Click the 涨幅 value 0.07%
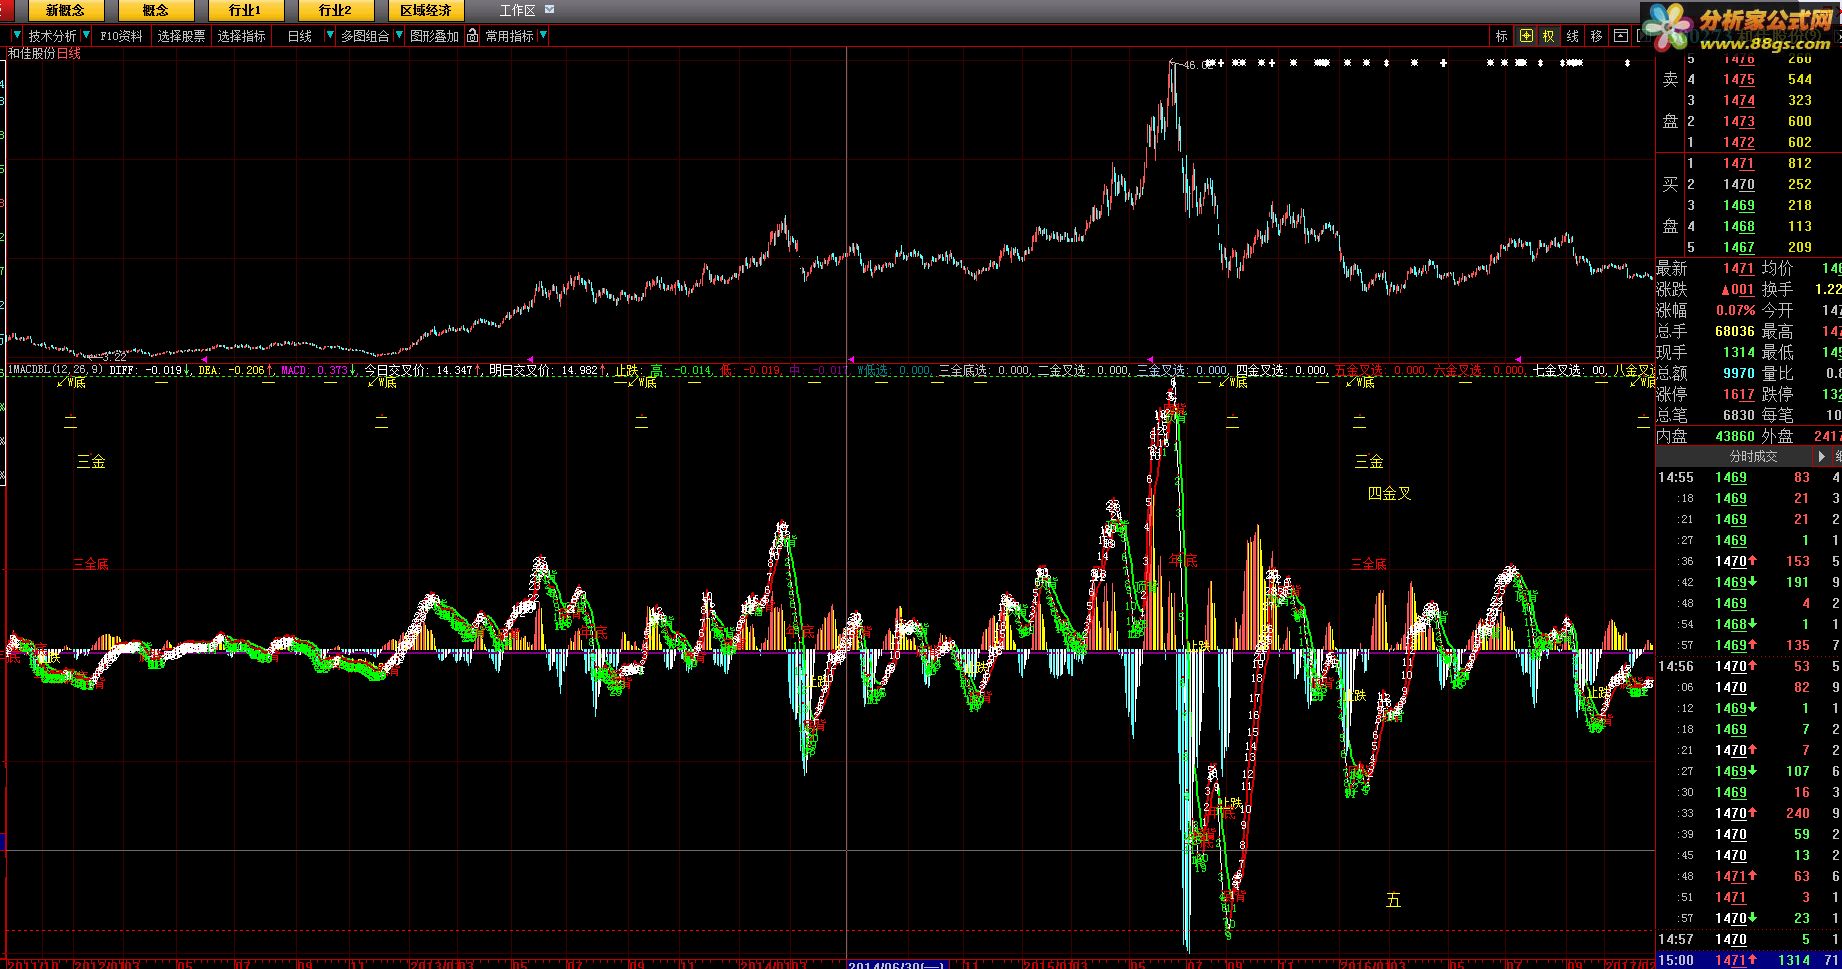The height and width of the screenshot is (969, 1842). 1735,310
